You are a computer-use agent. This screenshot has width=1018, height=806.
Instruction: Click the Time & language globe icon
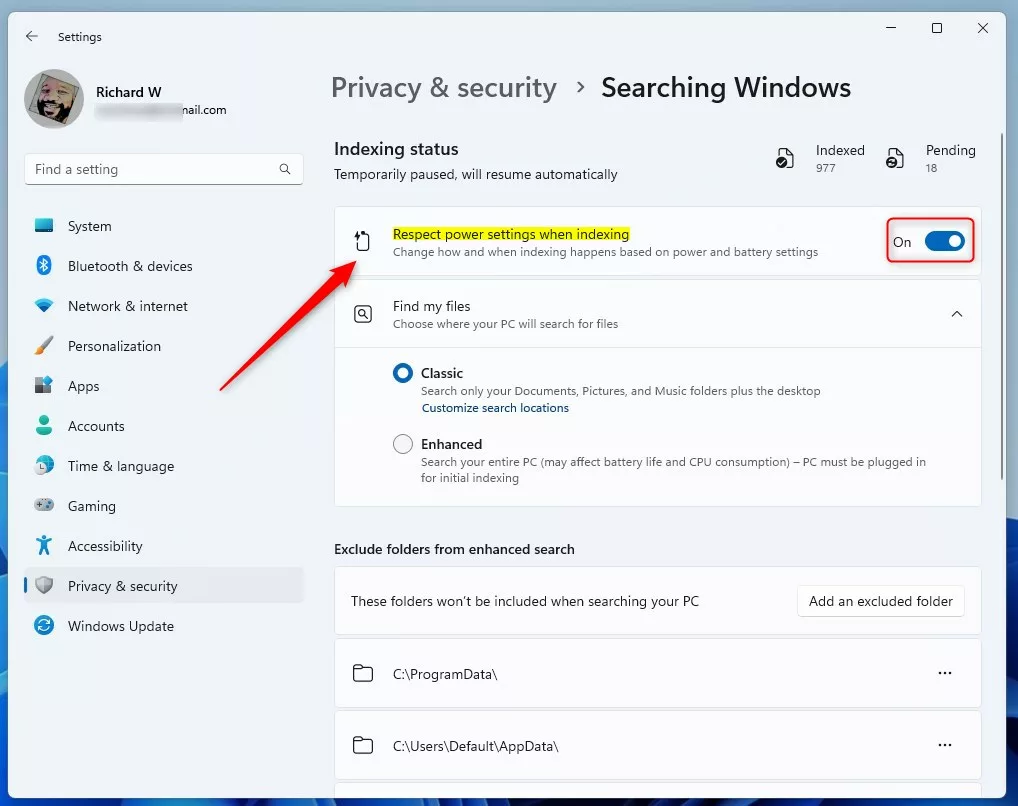[x=44, y=466]
